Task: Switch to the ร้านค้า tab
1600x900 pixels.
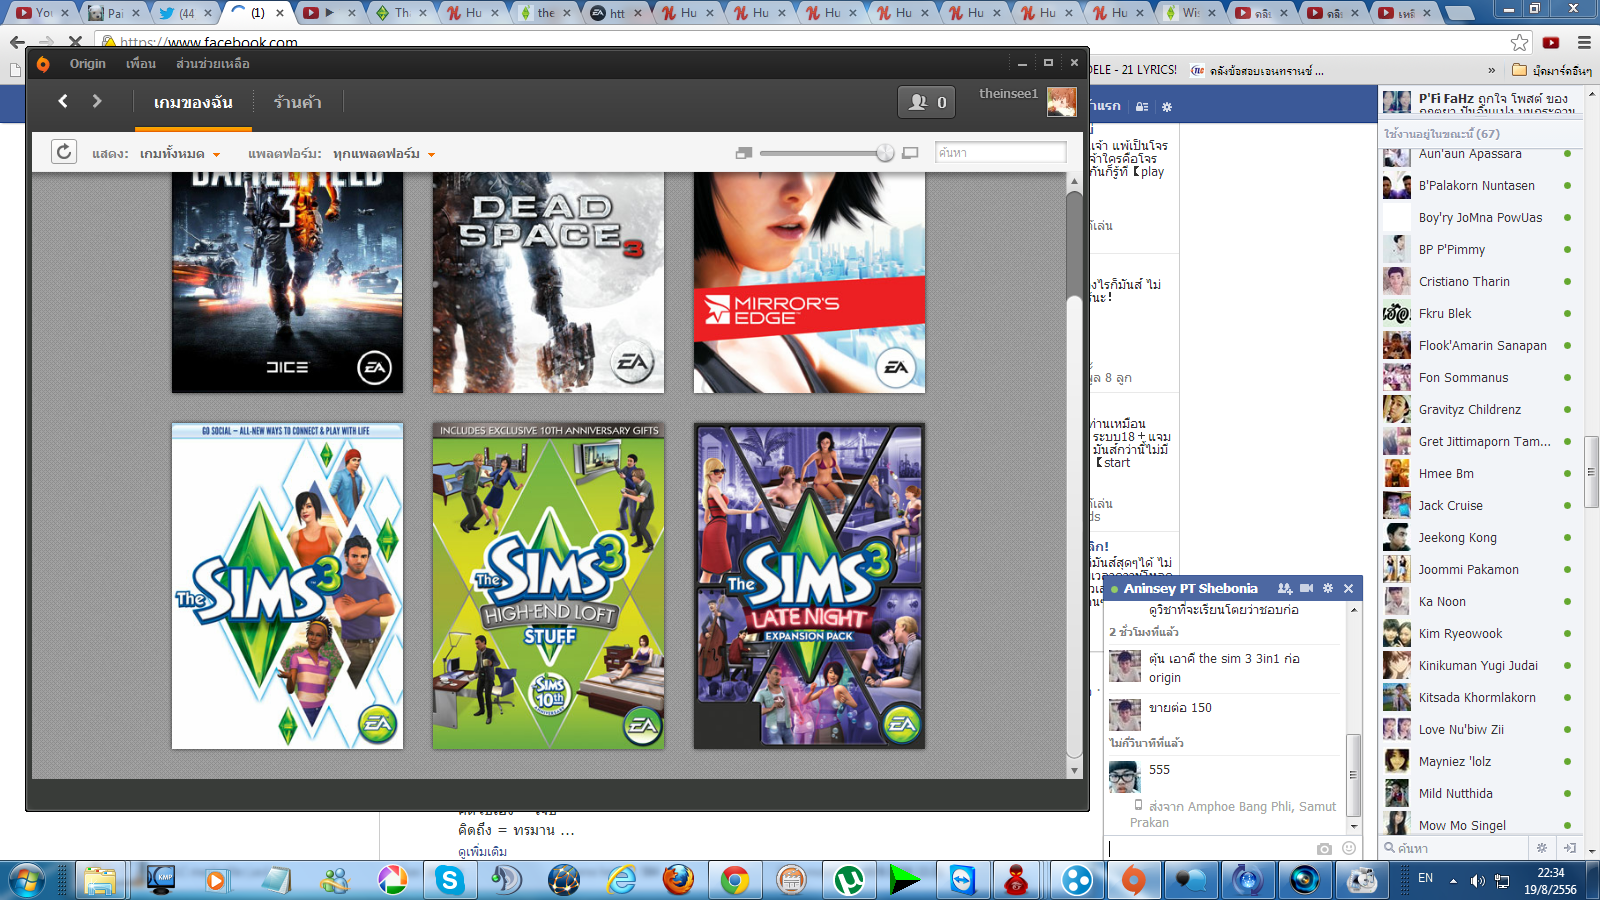Action: pos(297,102)
